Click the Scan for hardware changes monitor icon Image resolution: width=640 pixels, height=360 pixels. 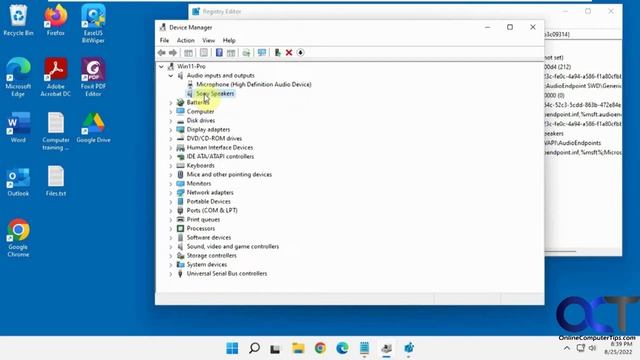[x=262, y=53]
